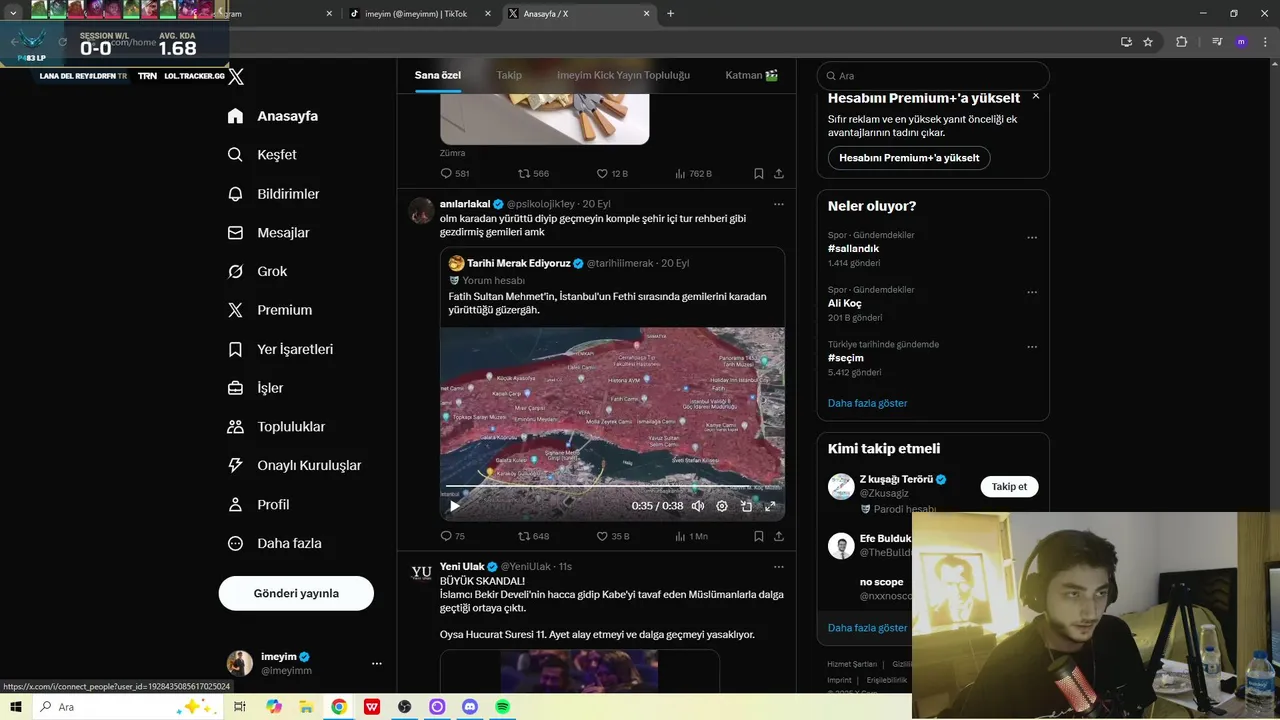Click the Ara search field on X

(x=933, y=76)
